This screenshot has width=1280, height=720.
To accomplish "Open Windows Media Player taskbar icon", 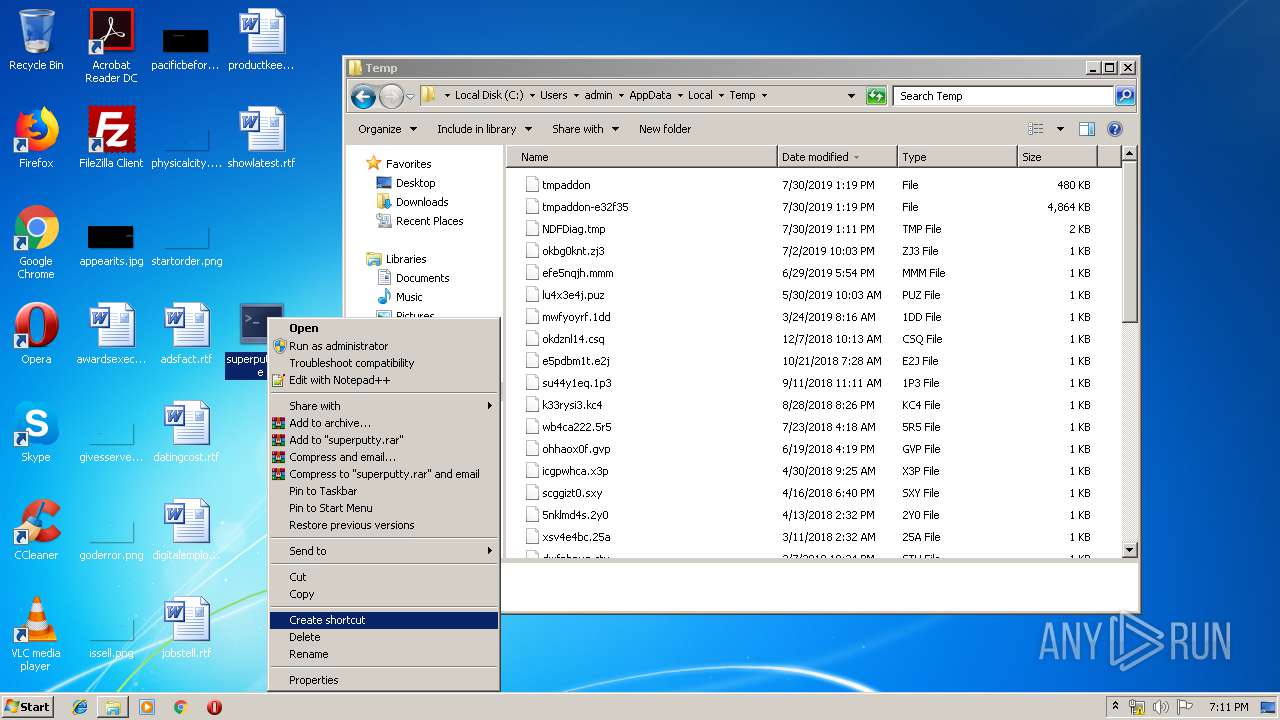I will pos(147,707).
